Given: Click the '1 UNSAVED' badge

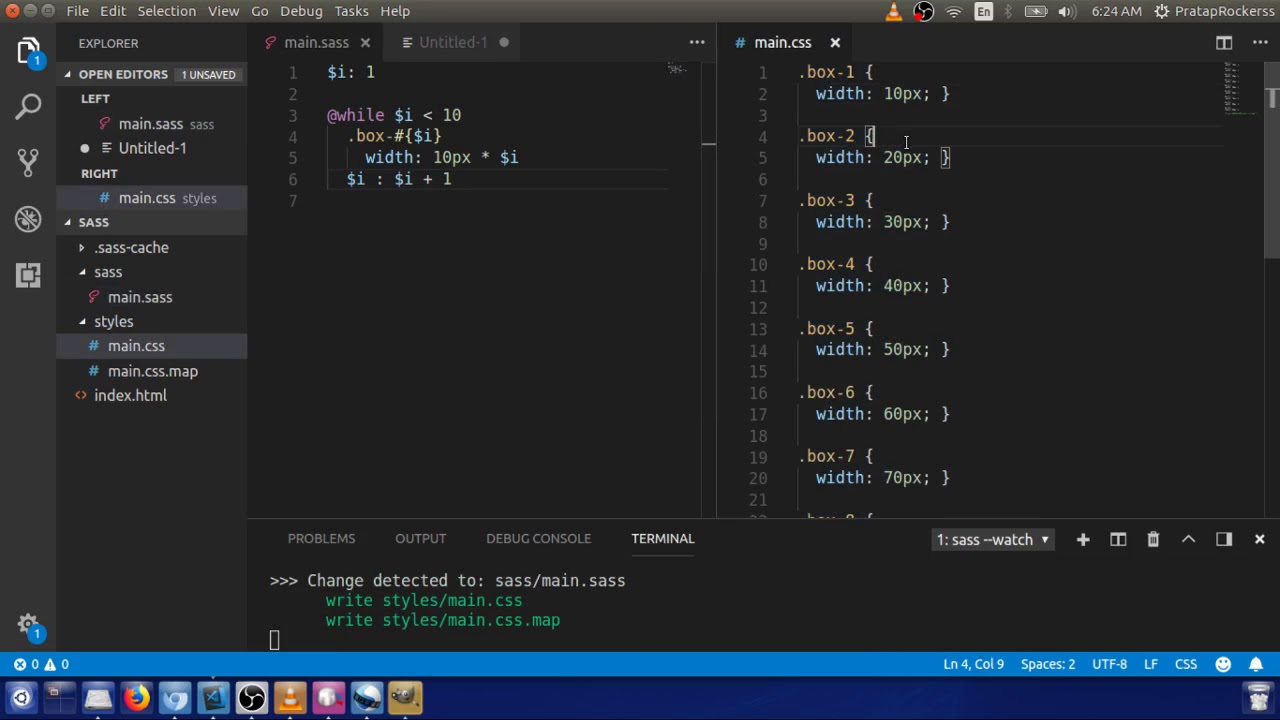Looking at the screenshot, I should (208, 74).
